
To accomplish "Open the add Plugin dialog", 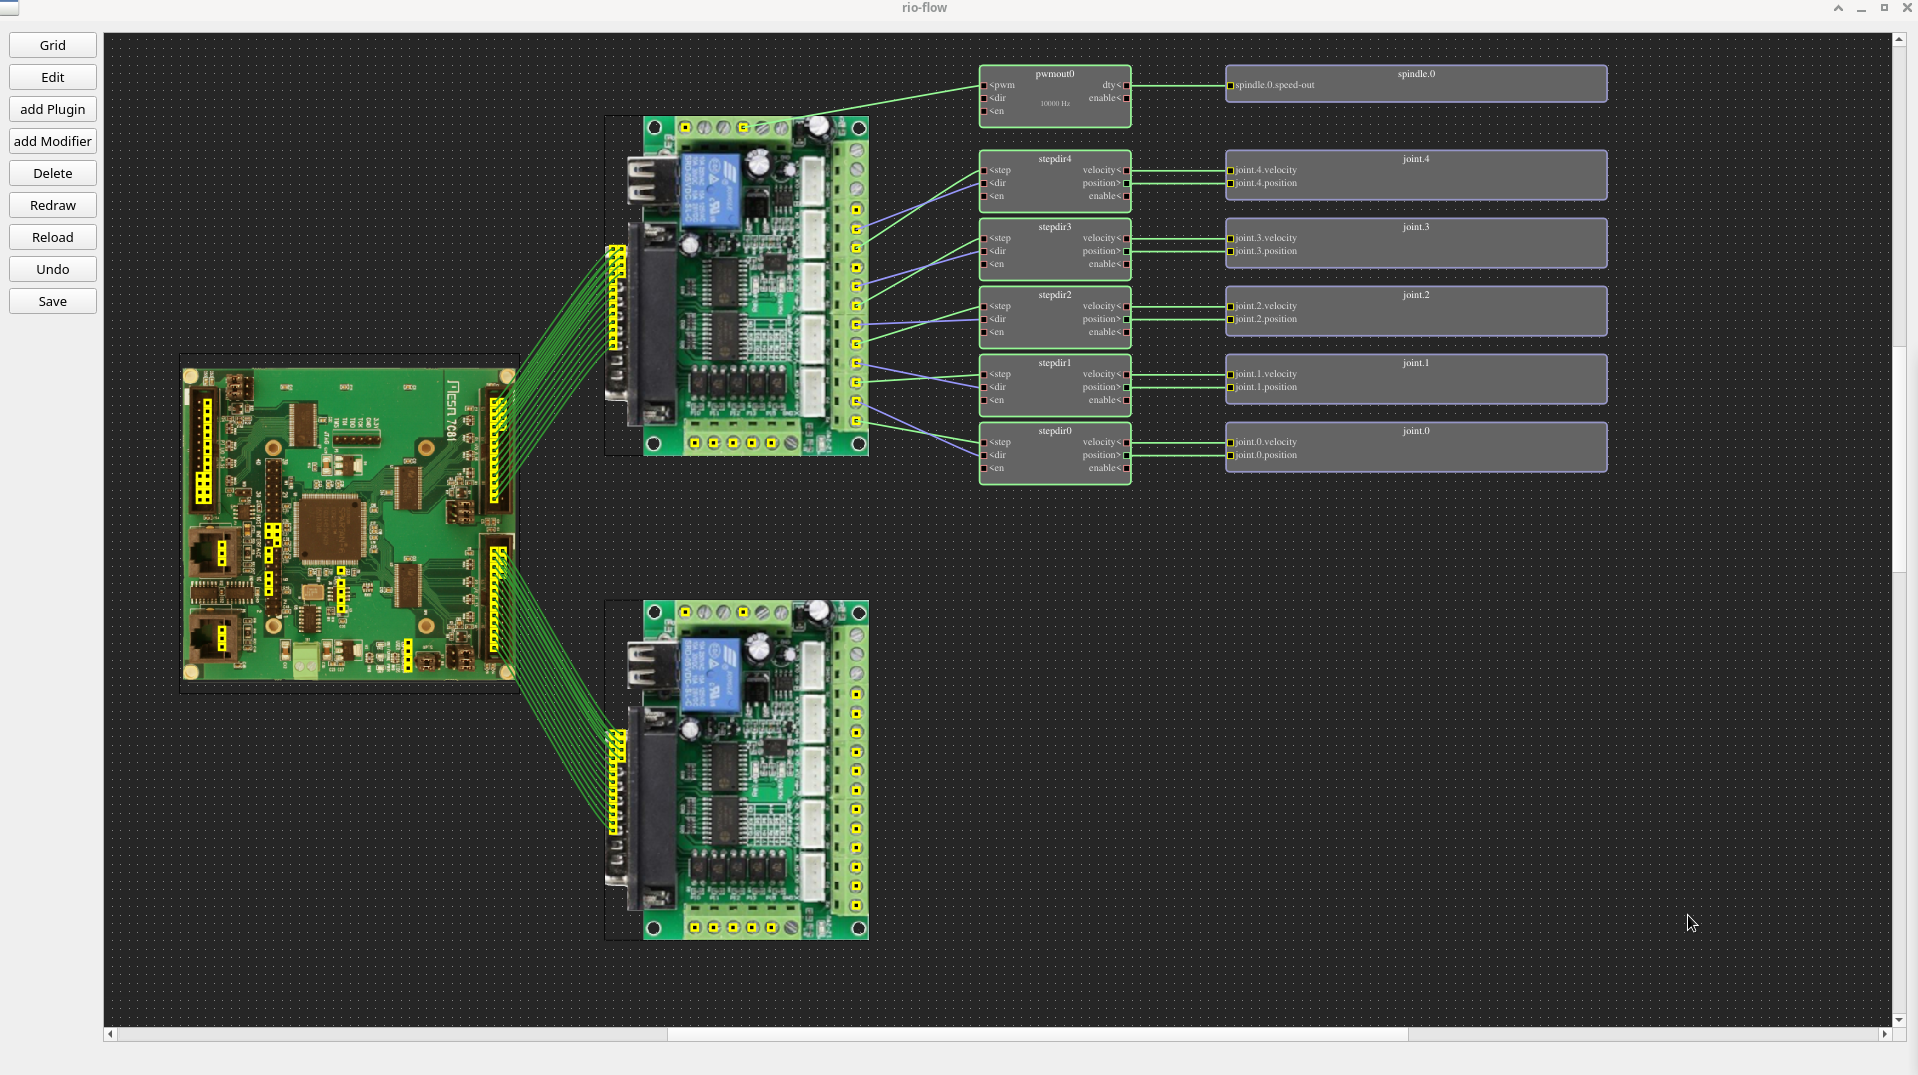I will point(53,109).
